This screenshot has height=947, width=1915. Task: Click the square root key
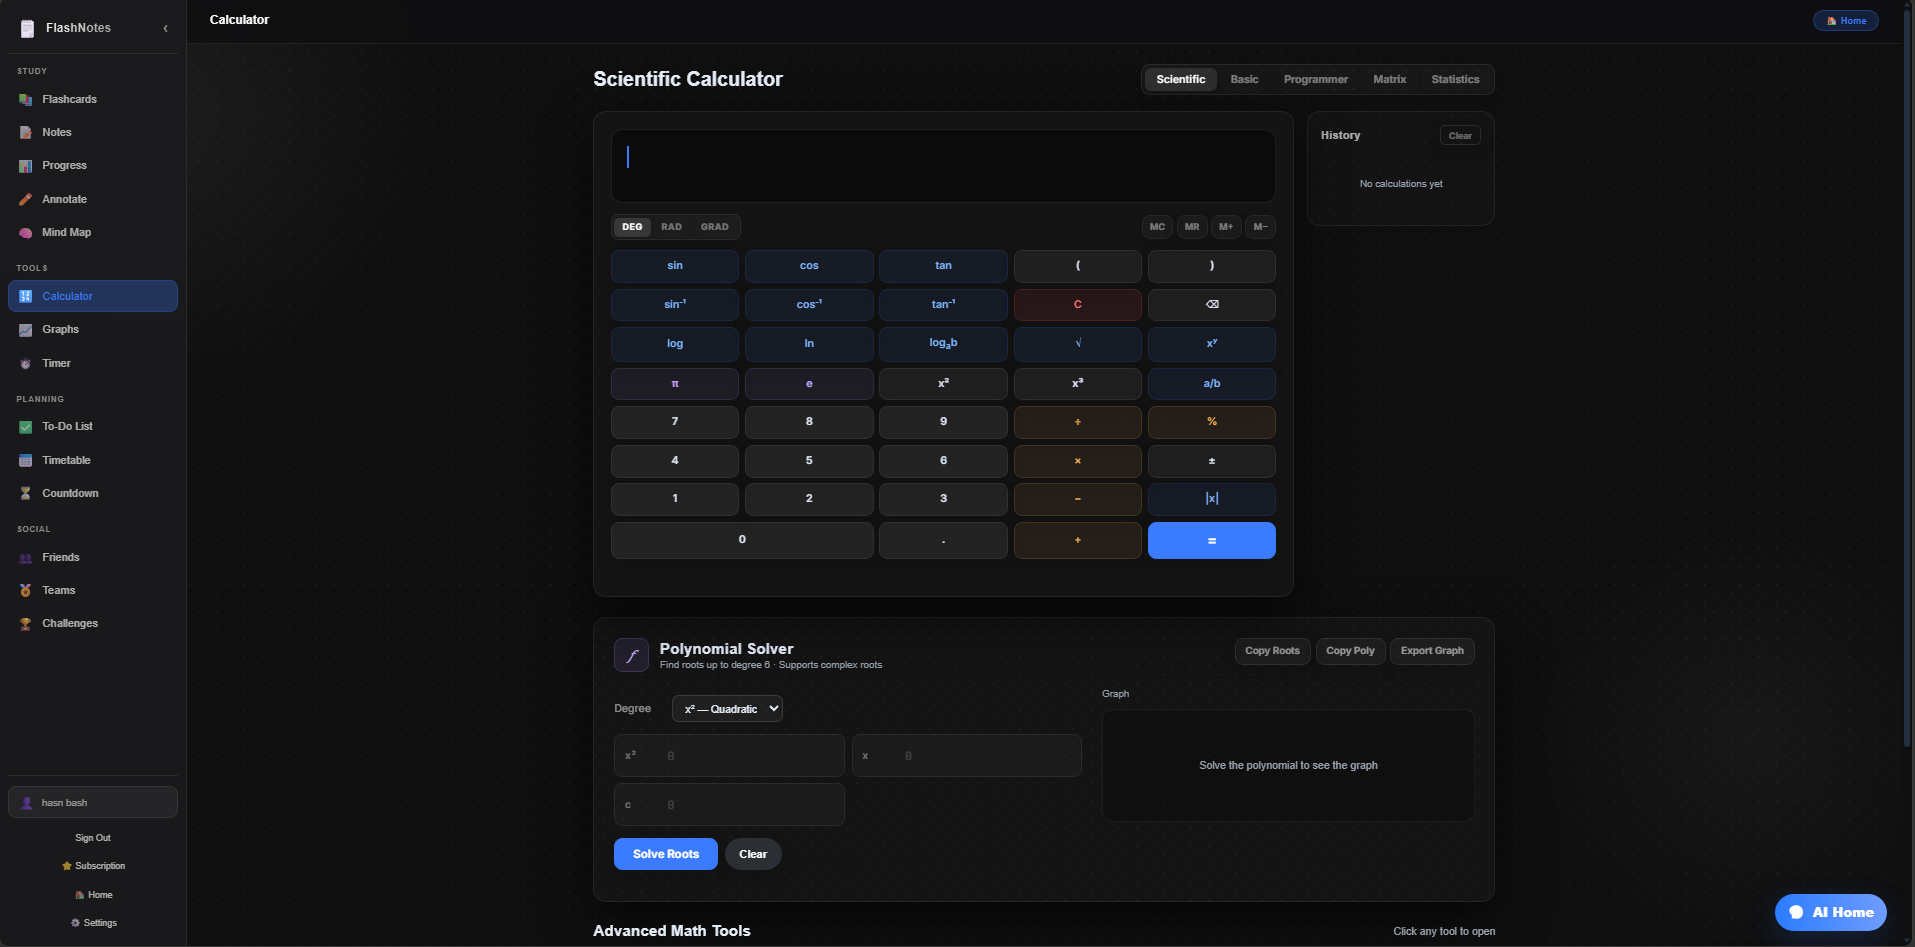[1077, 344]
